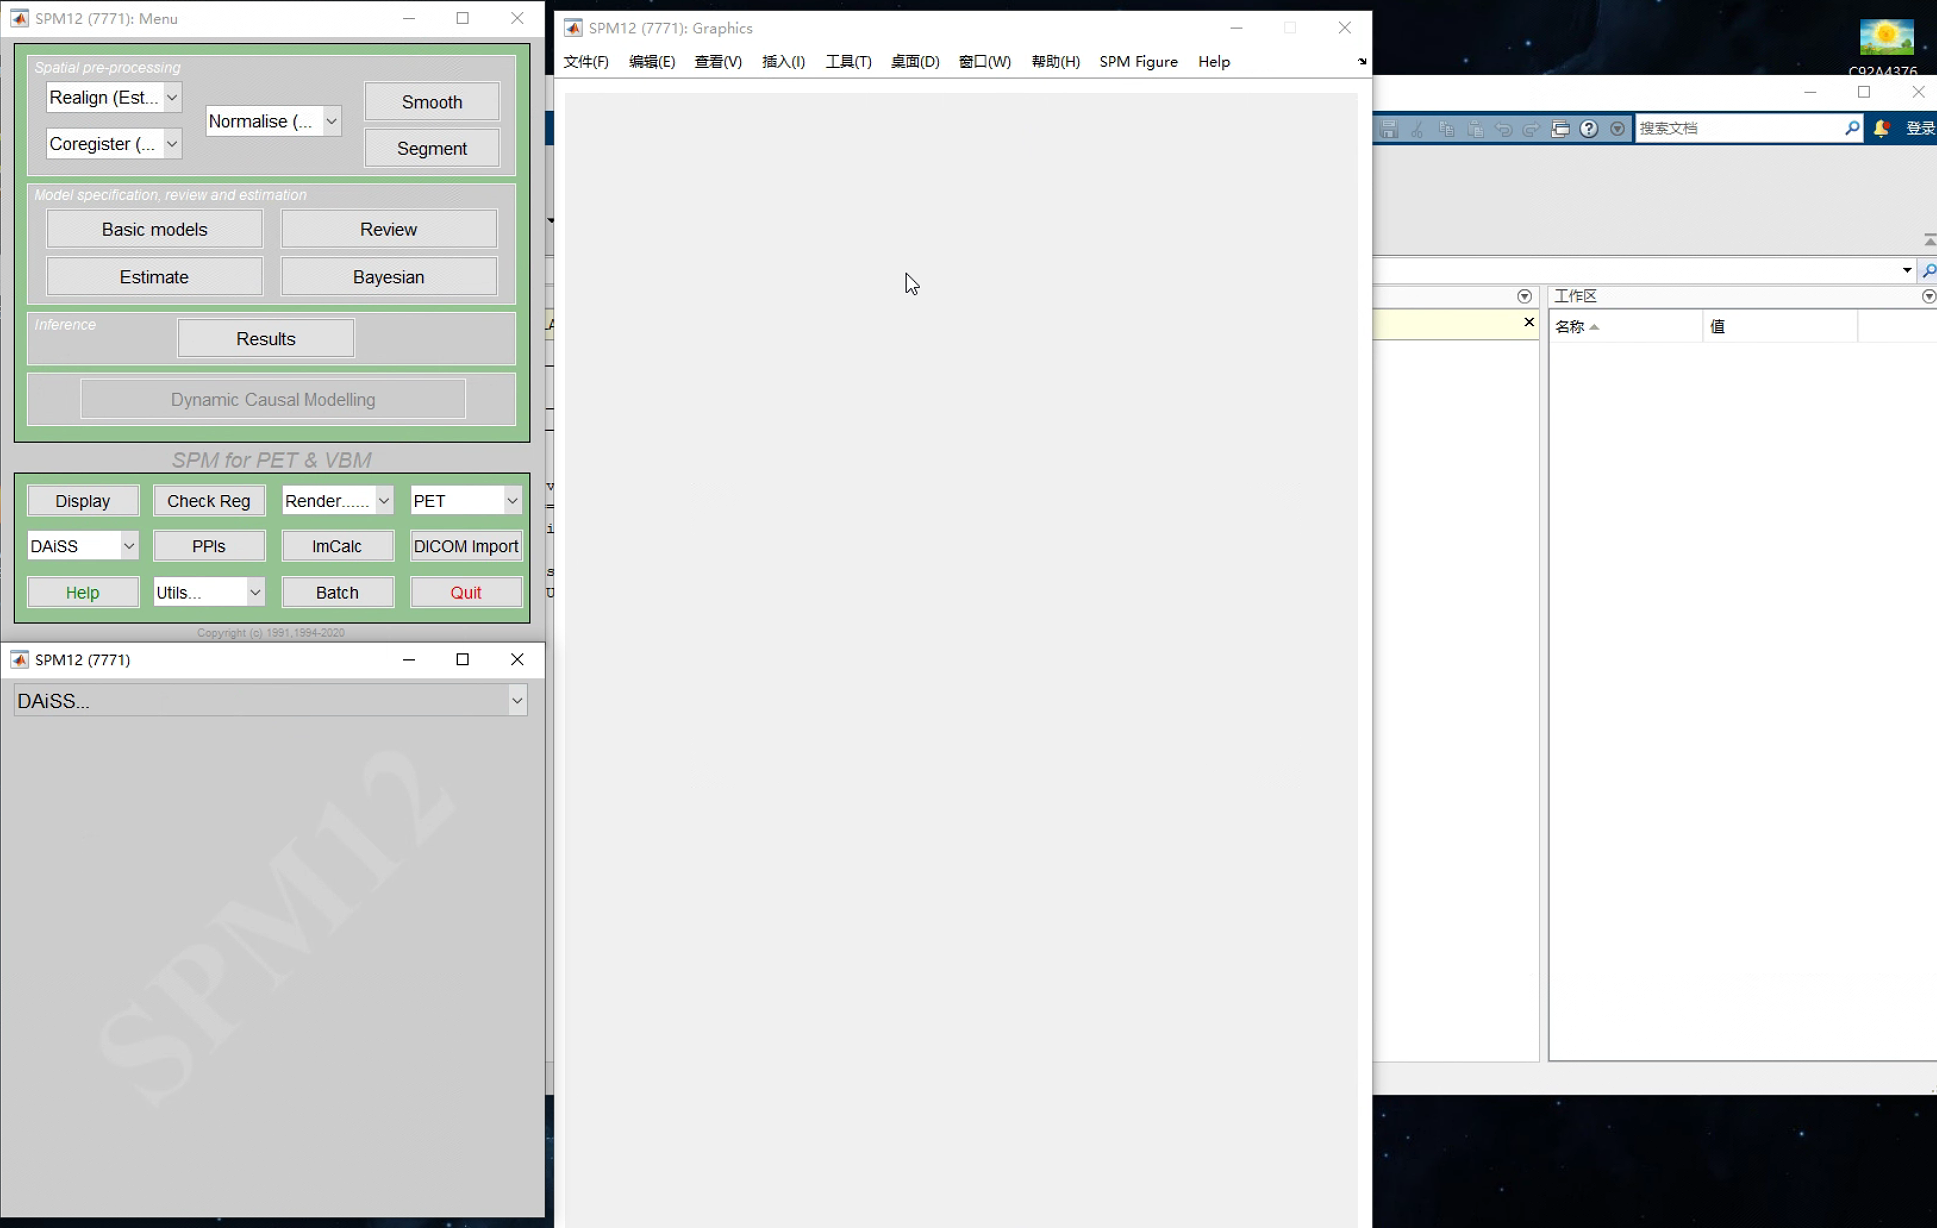Click the cut scissors icon
The image size is (1937, 1228).
(1417, 129)
